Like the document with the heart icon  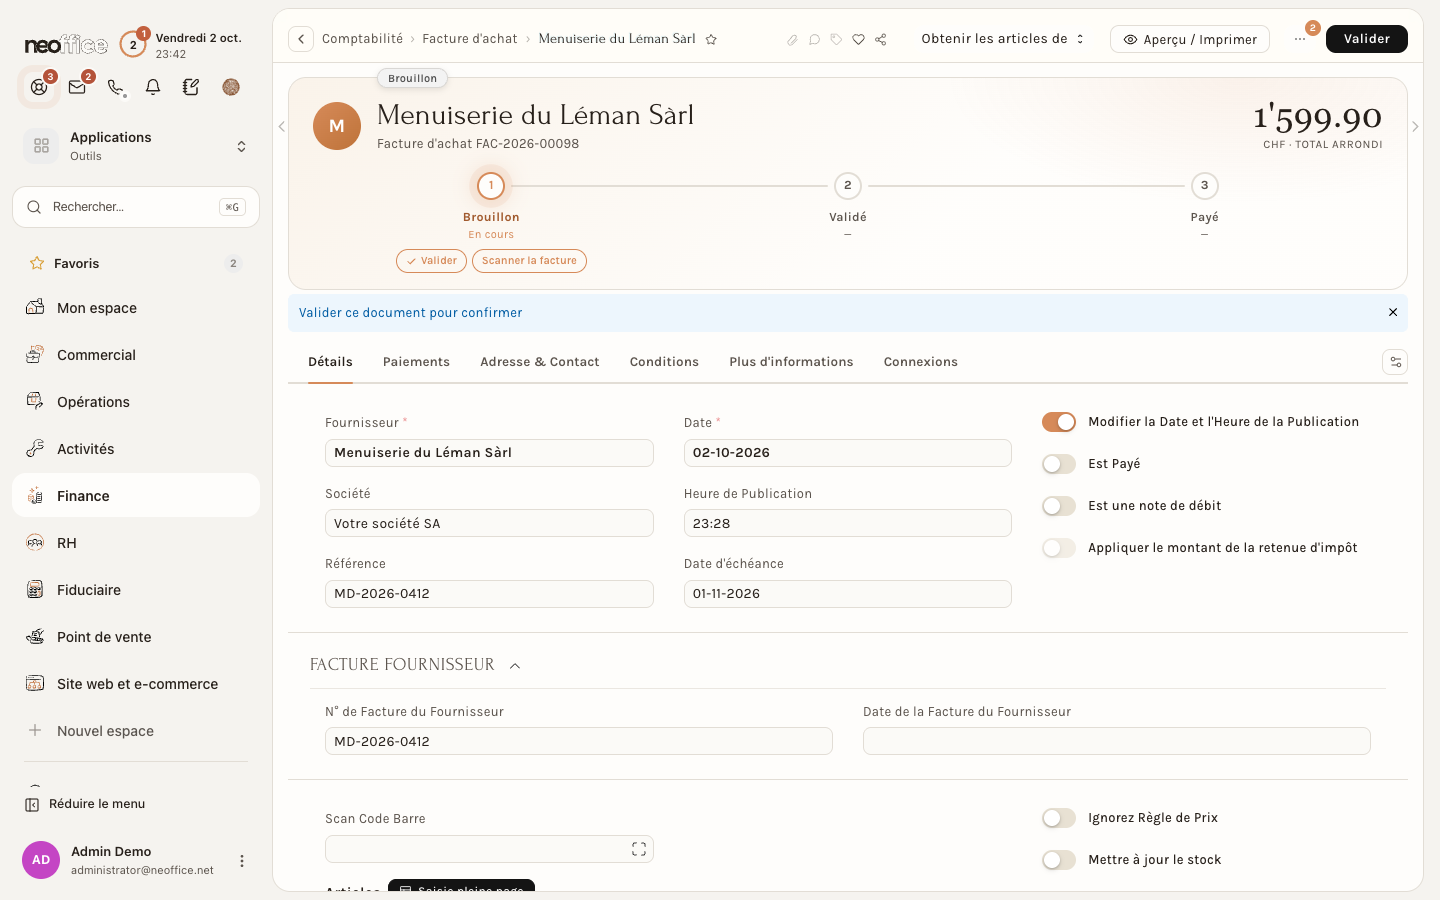[858, 39]
